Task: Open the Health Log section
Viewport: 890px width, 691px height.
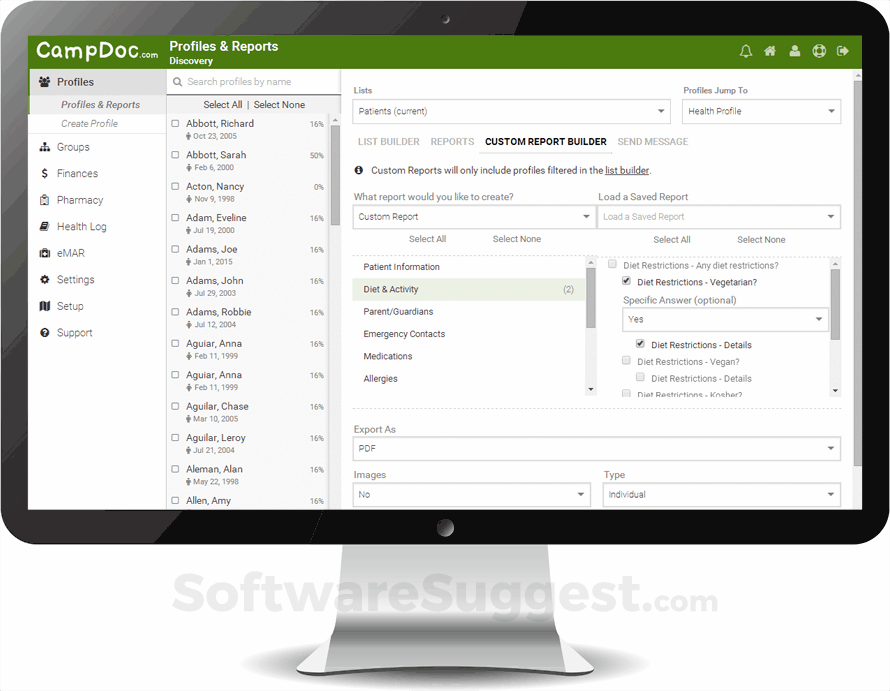Action: click(x=80, y=226)
